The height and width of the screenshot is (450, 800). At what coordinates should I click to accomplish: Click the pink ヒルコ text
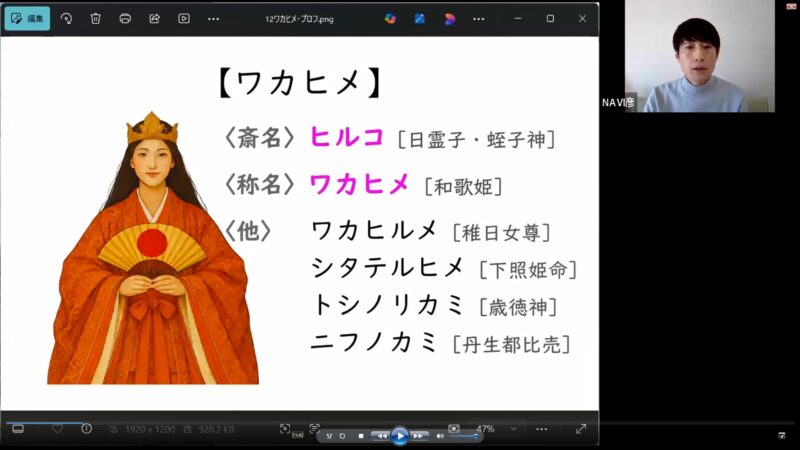347,137
